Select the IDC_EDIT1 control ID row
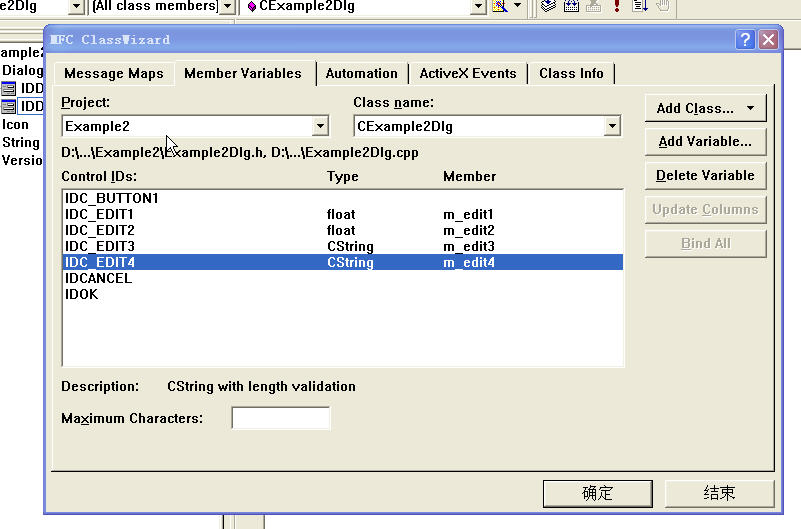This screenshot has height=529, width=801. click(342, 214)
